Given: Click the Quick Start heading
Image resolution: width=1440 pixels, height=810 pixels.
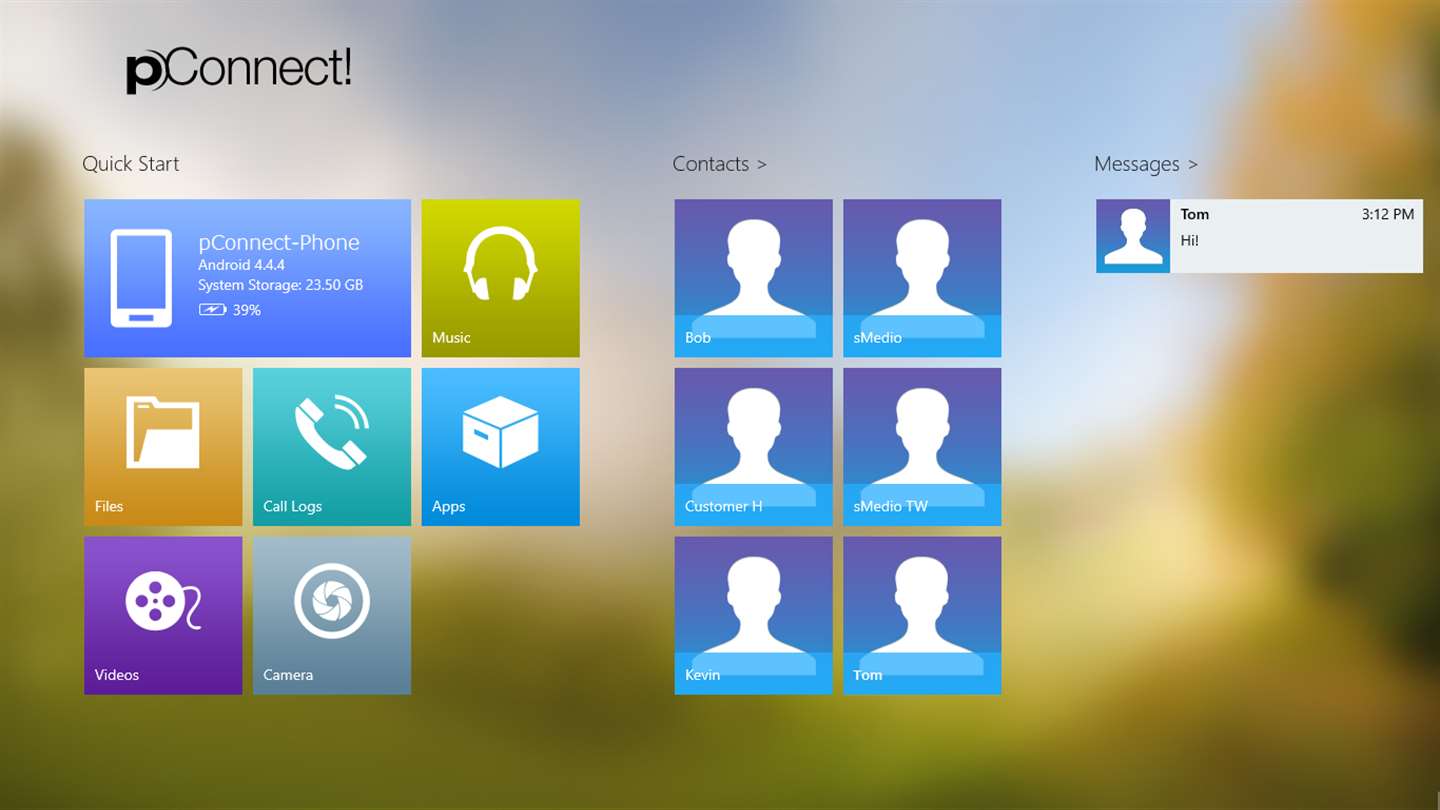Looking at the screenshot, I should point(131,164).
